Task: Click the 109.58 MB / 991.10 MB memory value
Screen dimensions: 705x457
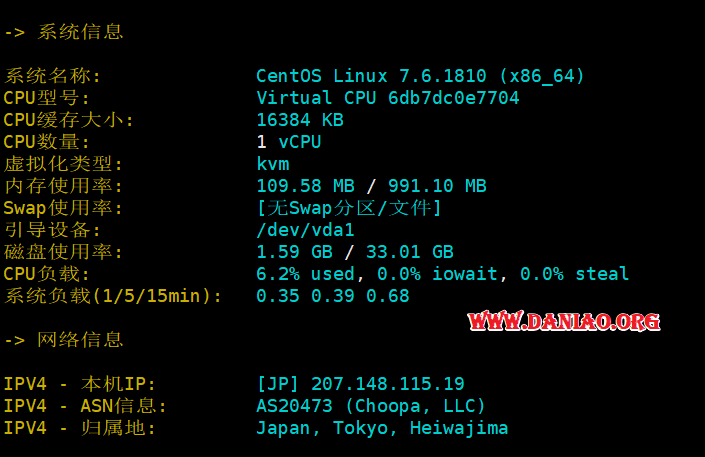Action: (x=371, y=186)
